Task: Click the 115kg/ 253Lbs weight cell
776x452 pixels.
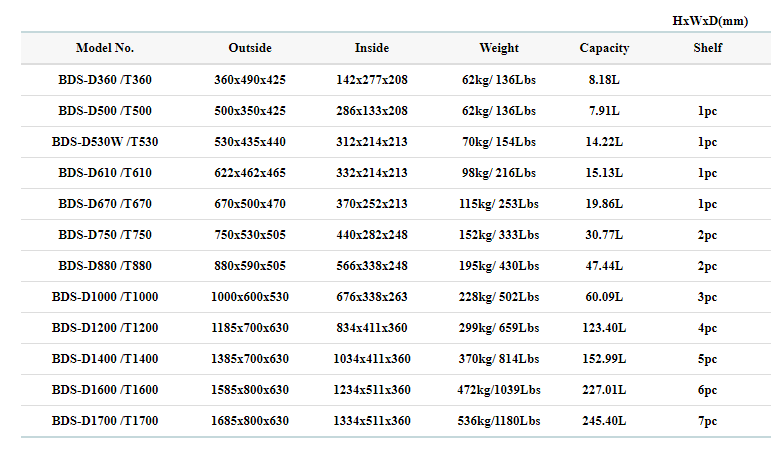Action: tap(499, 204)
